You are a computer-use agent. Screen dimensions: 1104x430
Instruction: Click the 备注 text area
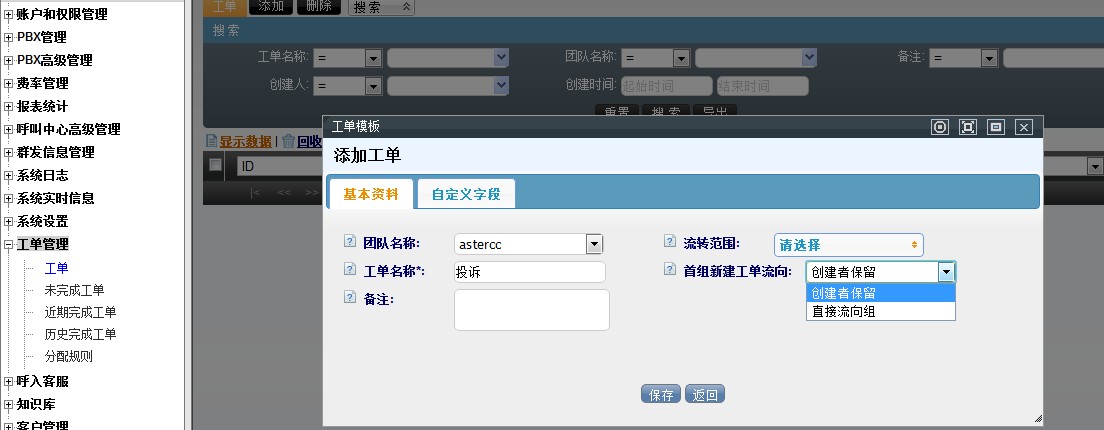[x=532, y=310]
